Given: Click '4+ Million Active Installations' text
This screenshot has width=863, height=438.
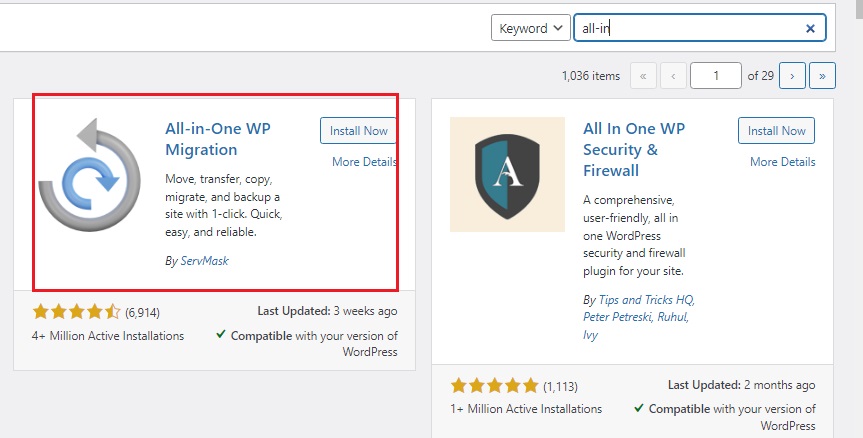Looking at the screenshot, I should (x=108, y=336).
